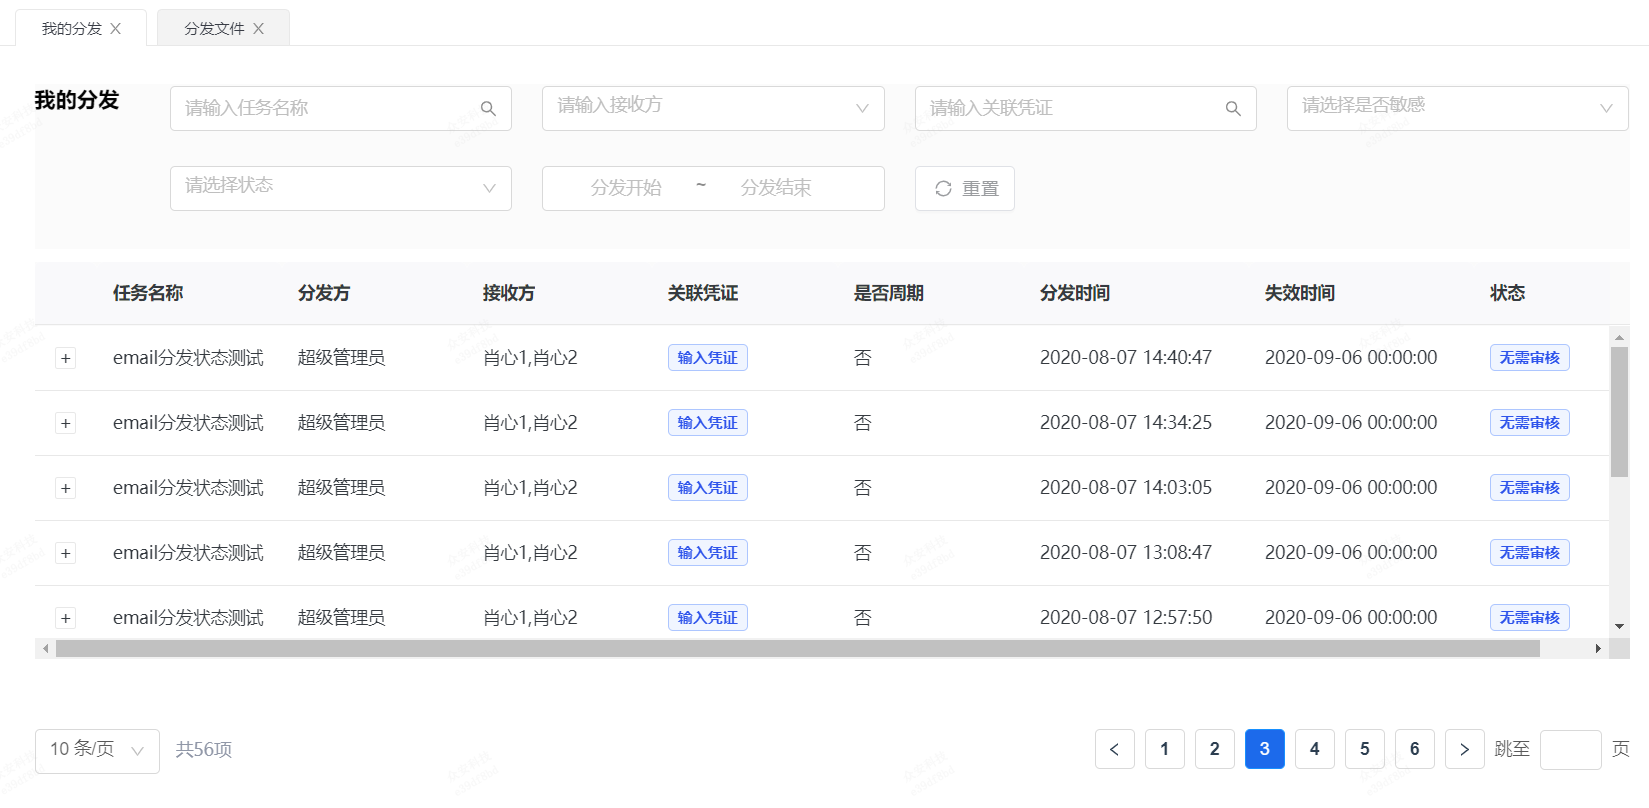This screenshot has width=1649, height=808.
Task: Open the 请选择状态 dropdown
Action: click(x=341, y=188)
